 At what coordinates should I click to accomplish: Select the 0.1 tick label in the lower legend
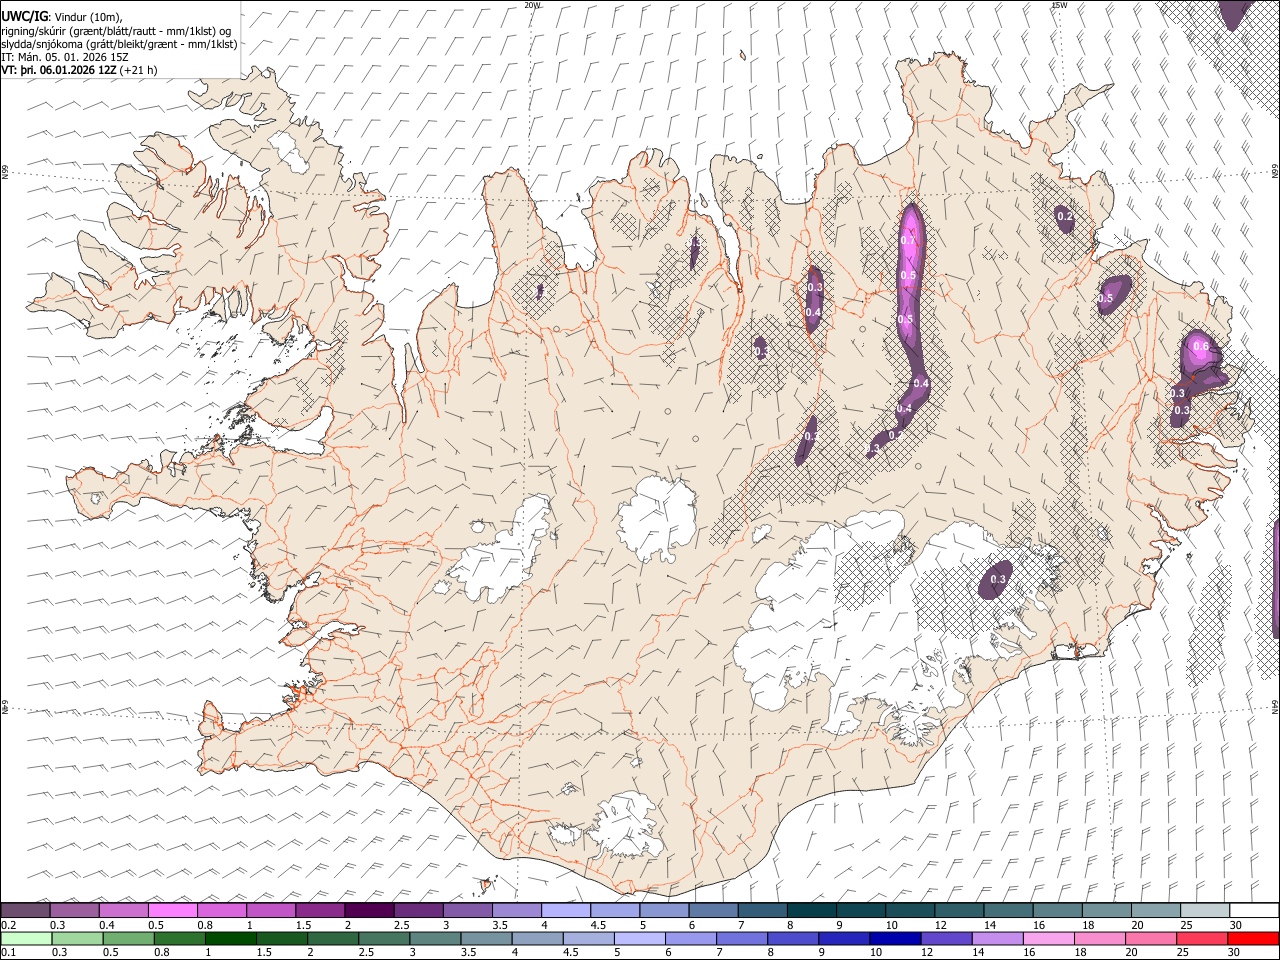tap(7, 953)
